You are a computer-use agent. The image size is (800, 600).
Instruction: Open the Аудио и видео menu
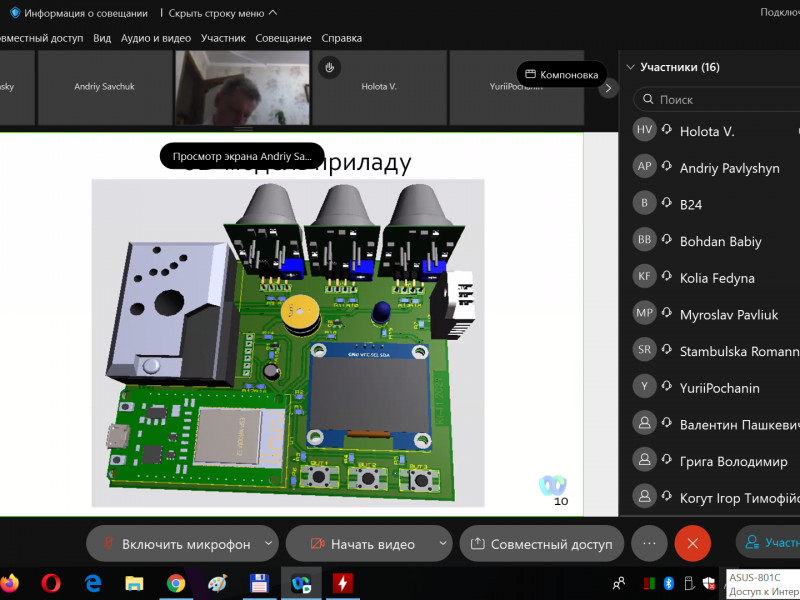click(155, 38)
